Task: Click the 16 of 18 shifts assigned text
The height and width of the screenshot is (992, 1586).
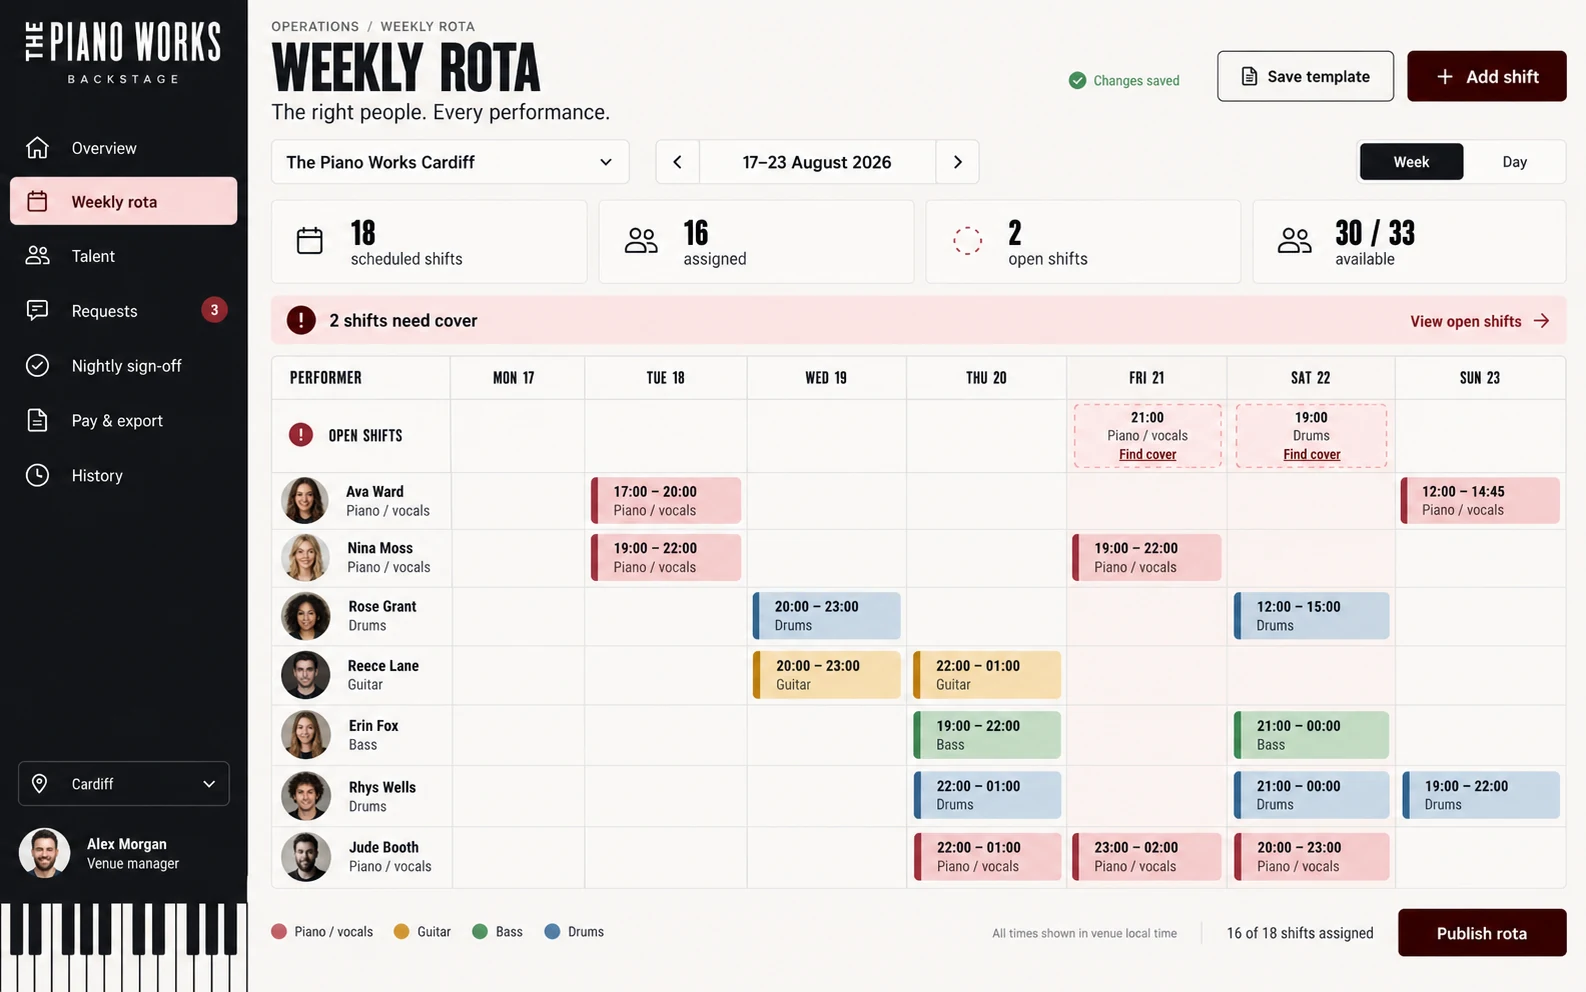Action: click(1300, 932)
